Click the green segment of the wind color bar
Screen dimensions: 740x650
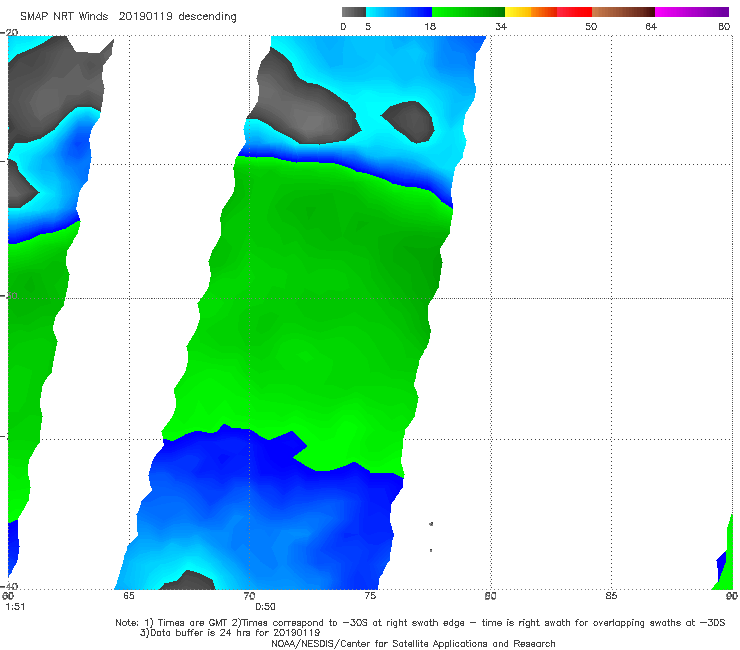point(468,12)
